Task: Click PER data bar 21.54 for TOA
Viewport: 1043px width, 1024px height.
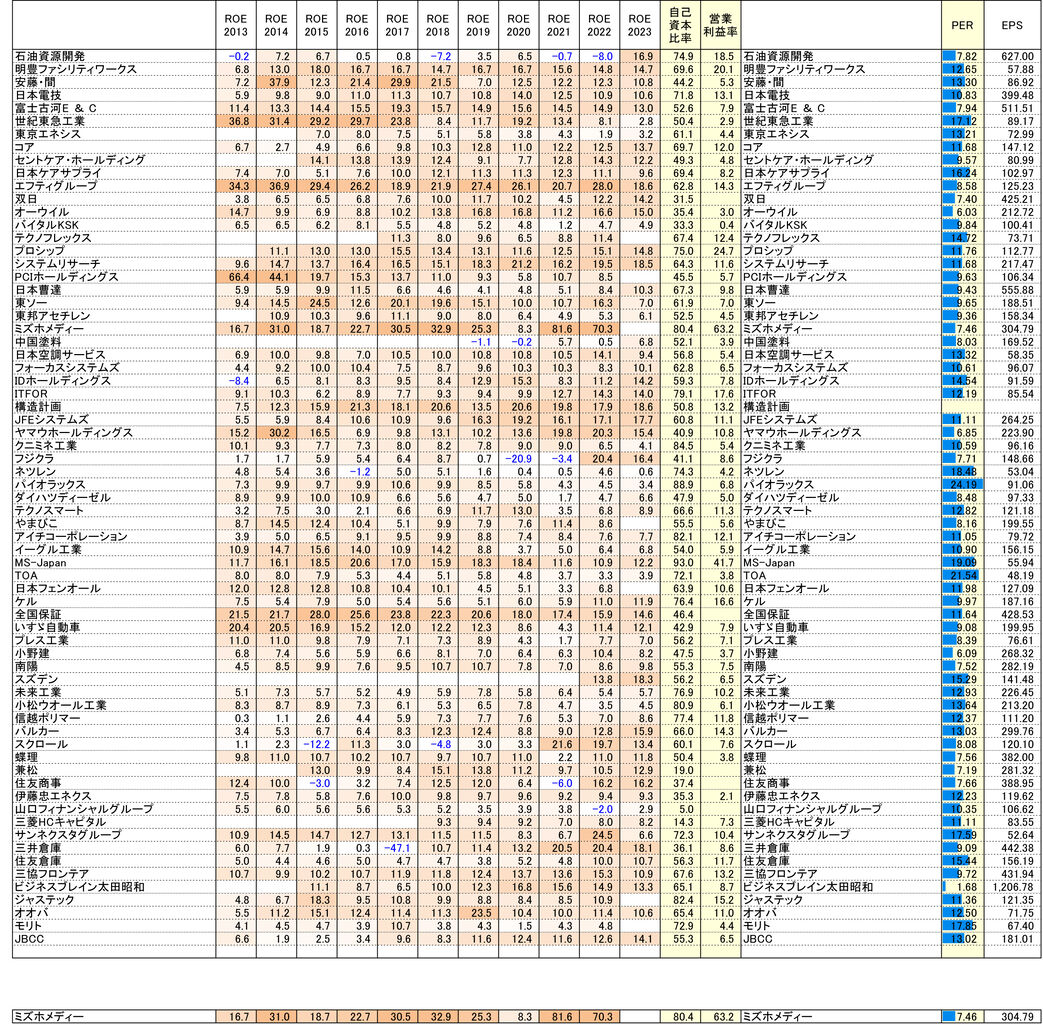Action: 963,576
